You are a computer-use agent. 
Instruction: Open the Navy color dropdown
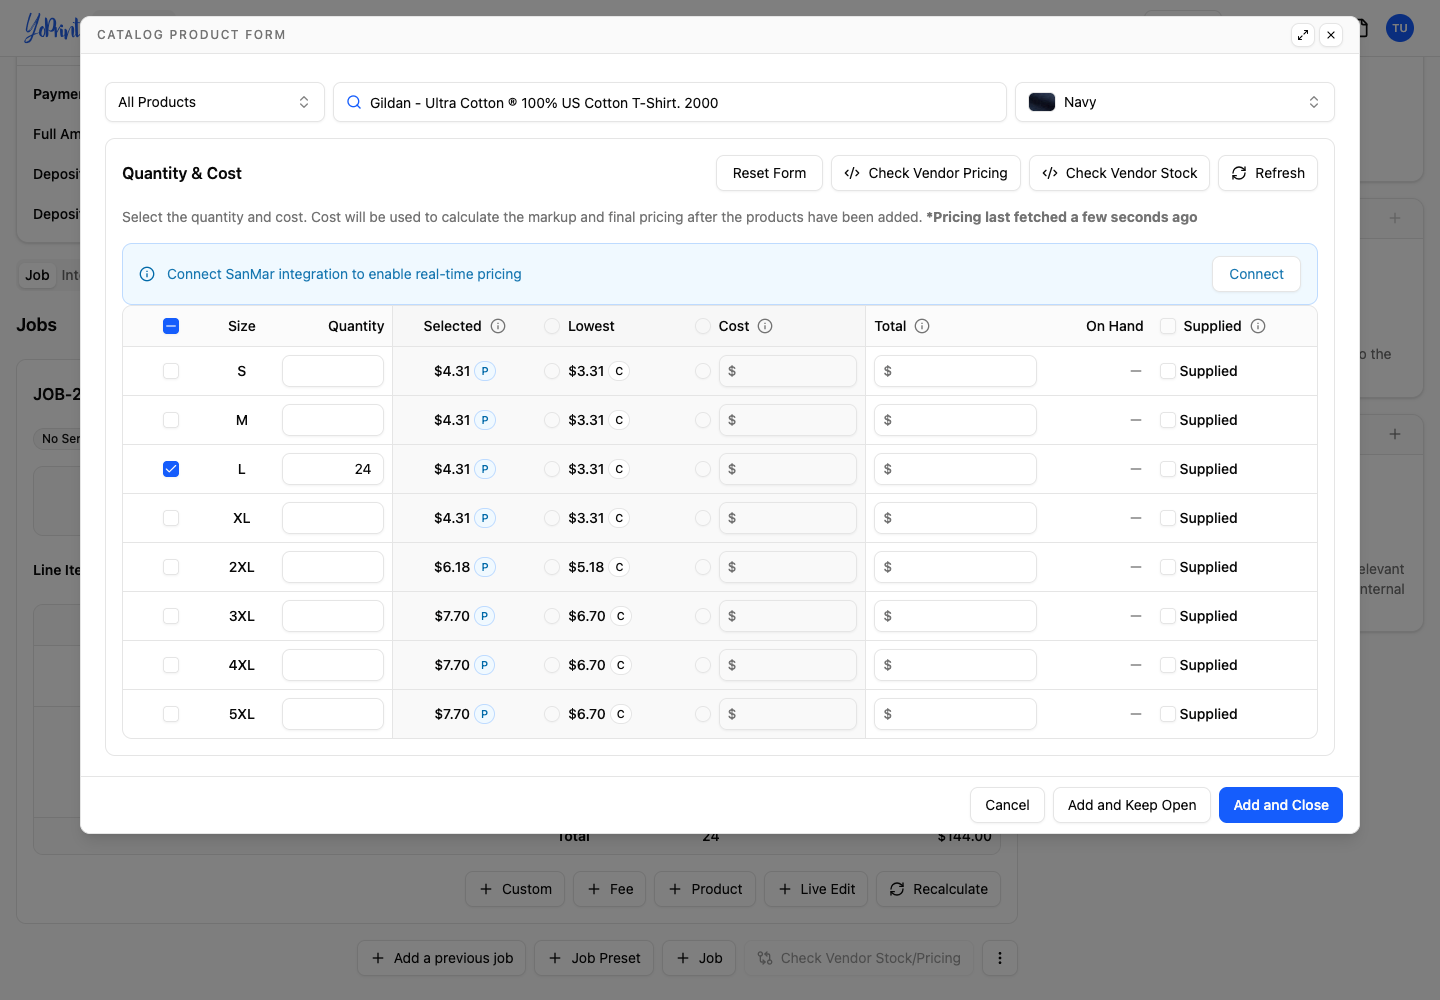pos(1175,102)
